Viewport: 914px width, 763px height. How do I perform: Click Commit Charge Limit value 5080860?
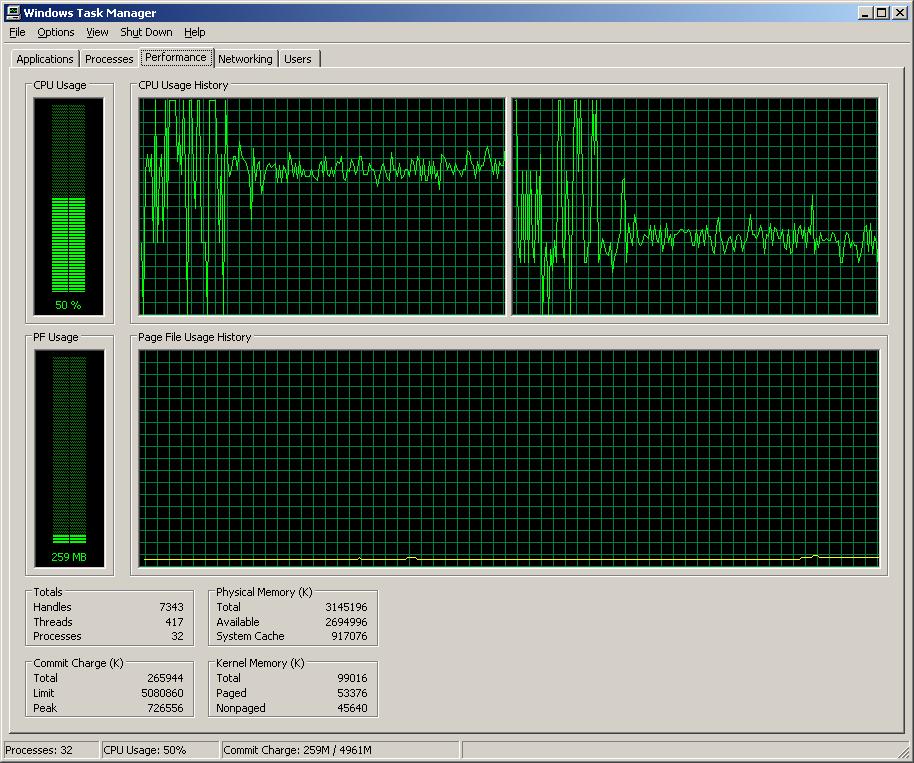pyautogui.click(x=162, y=693)
